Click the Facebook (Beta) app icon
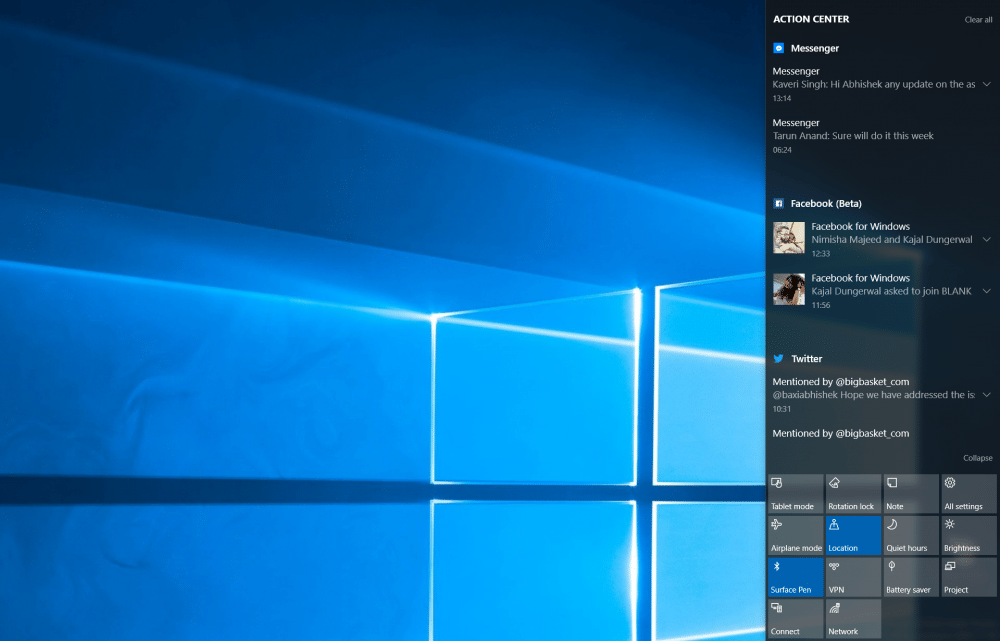Image resolution: width=1000 pixels, height=641 pixels. [778, 203]
